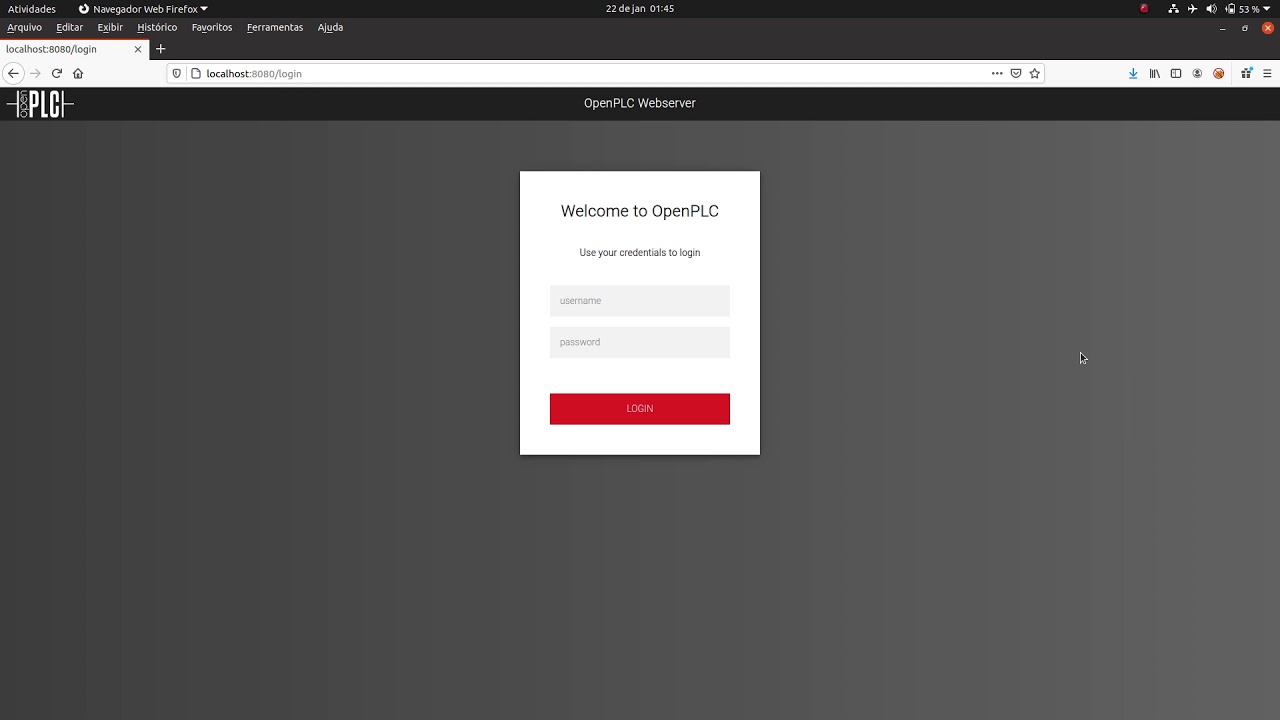
Task: Click the orange blocked extension icon
Action: [x=1218, y=73]
